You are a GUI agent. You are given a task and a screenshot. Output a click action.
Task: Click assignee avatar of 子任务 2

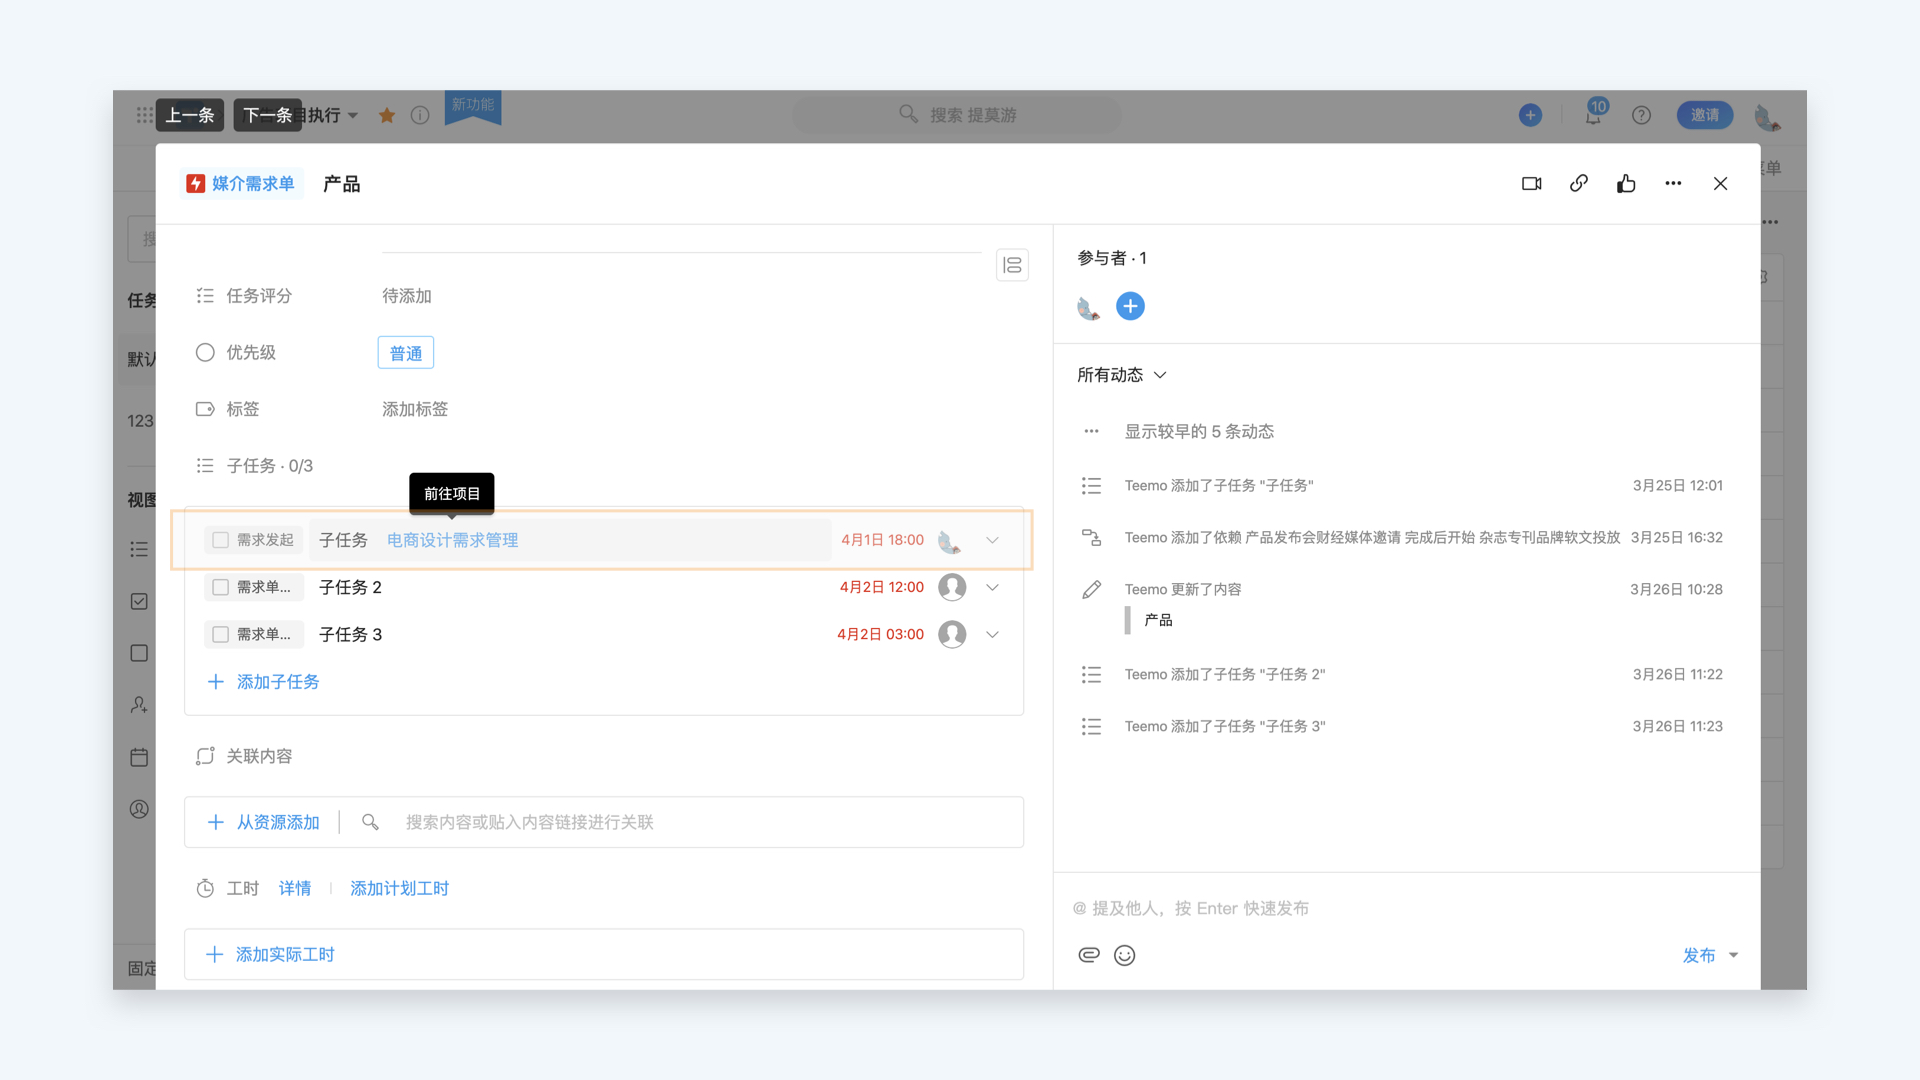click(x=952, y=587)
